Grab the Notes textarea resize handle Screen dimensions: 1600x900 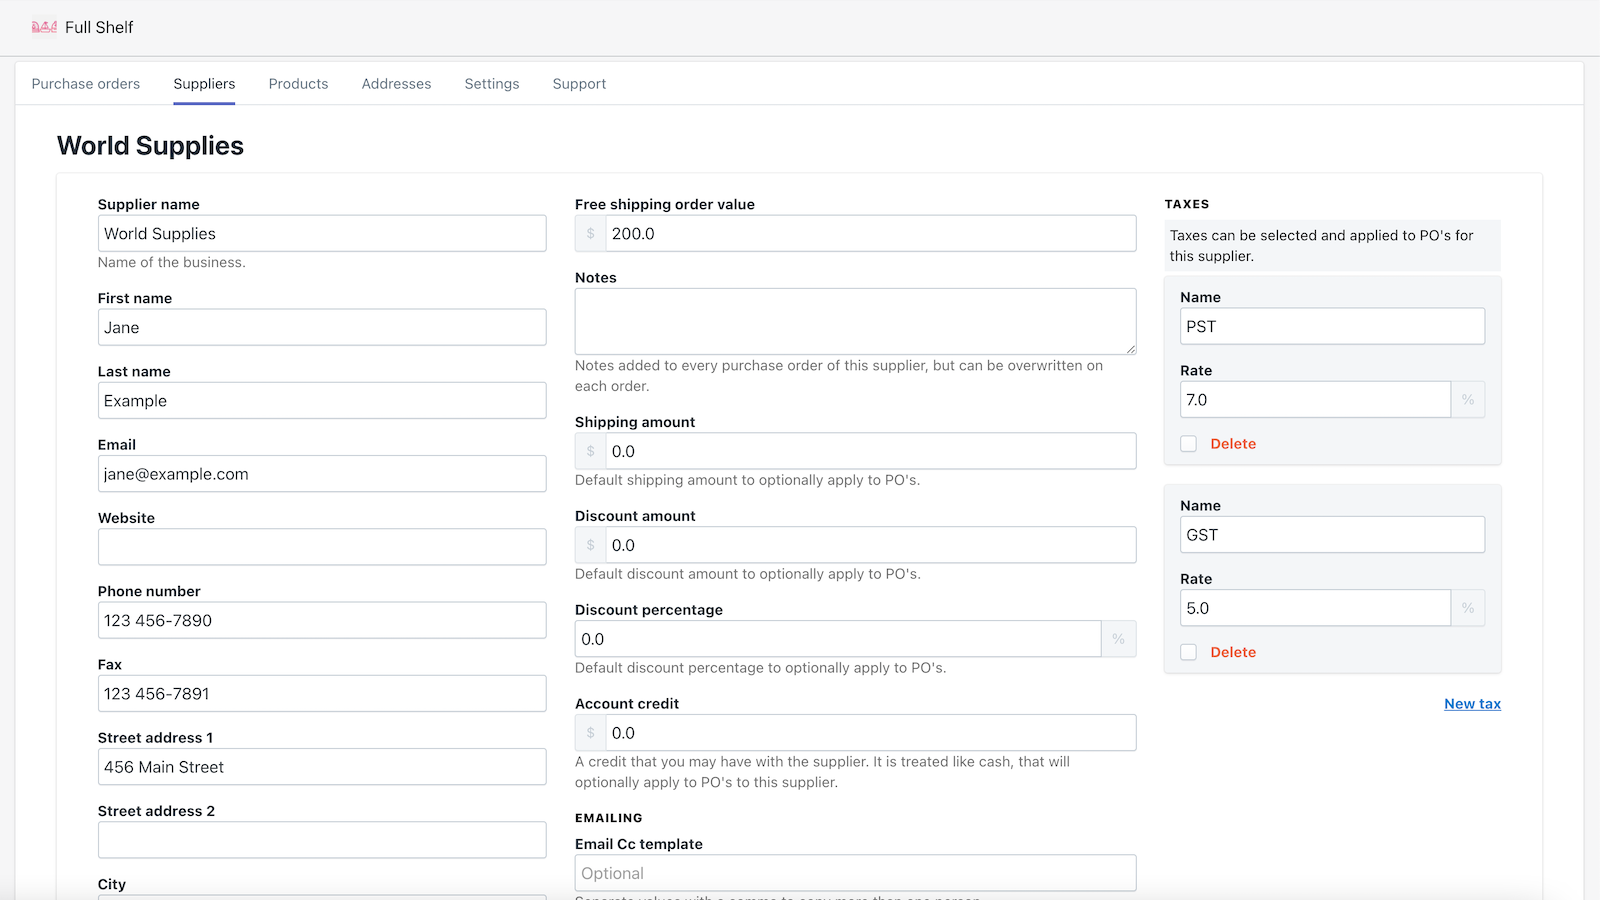1131,349
